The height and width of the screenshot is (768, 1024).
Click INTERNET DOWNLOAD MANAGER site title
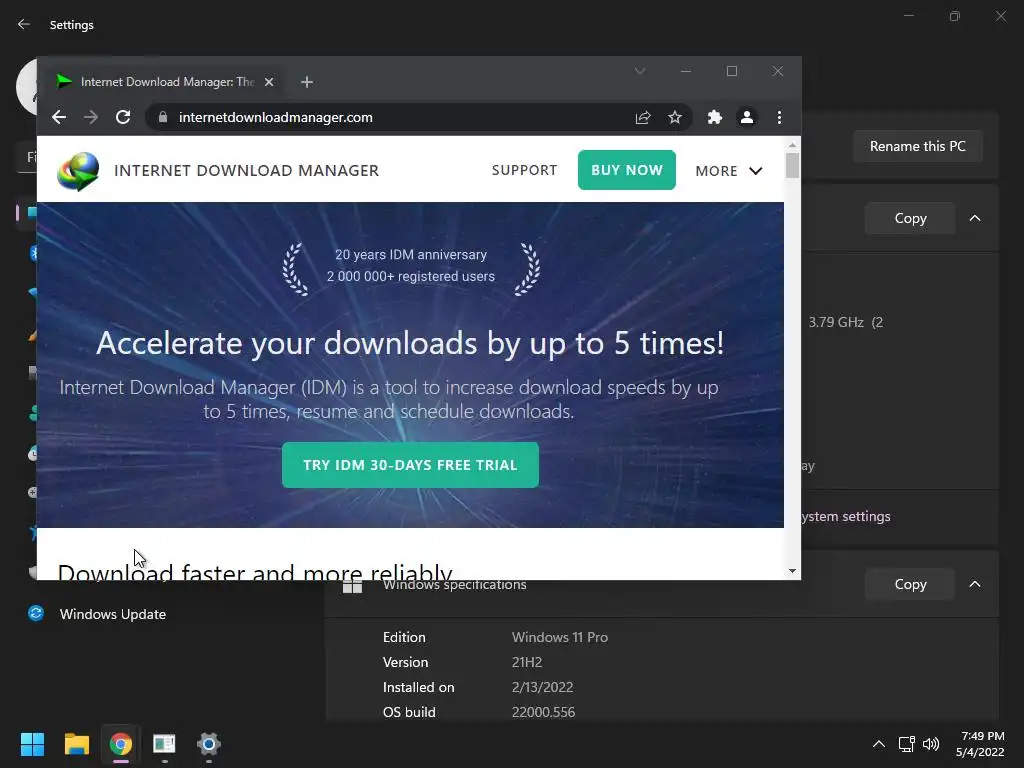coord(246,170)
